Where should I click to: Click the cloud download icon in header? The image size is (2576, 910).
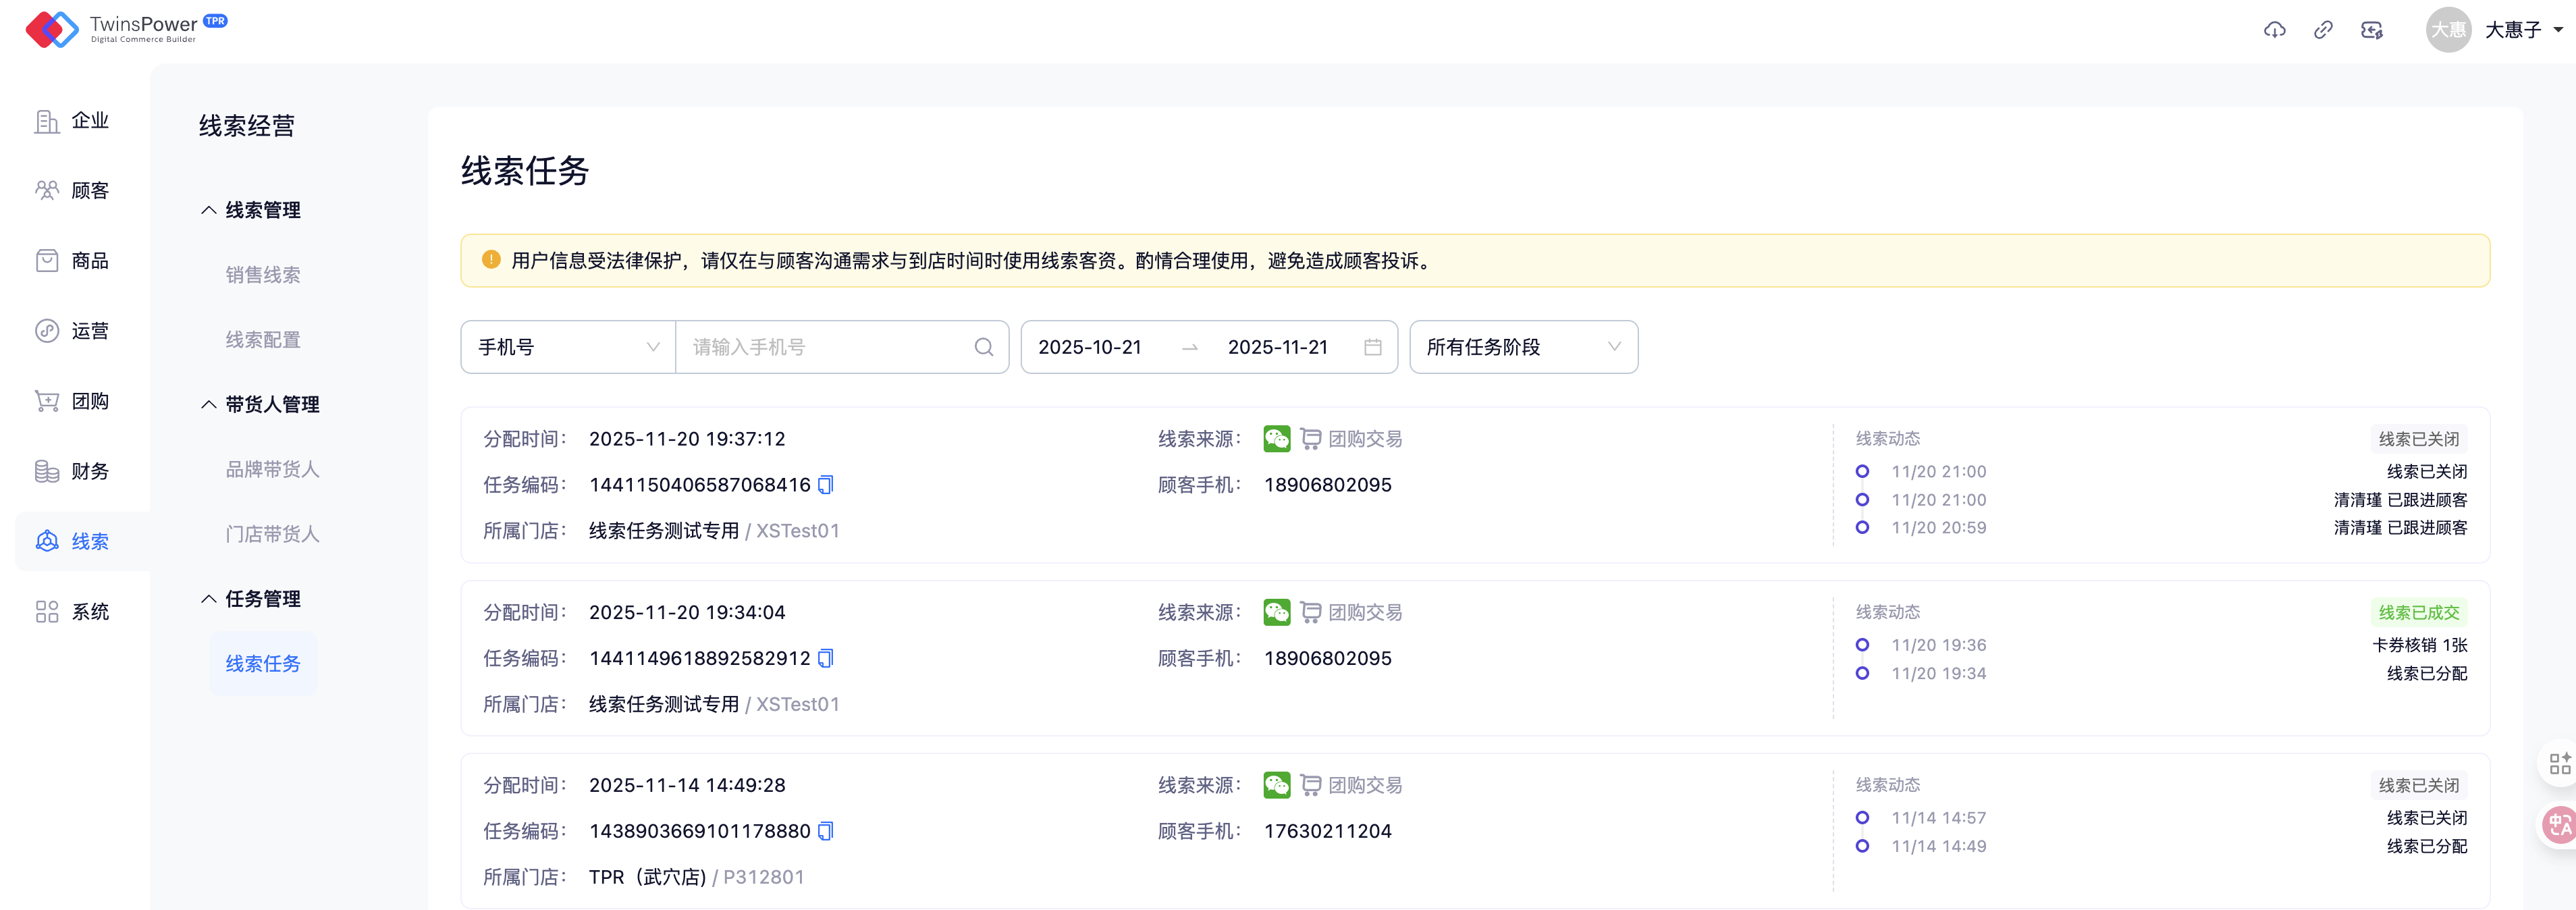2274,30
